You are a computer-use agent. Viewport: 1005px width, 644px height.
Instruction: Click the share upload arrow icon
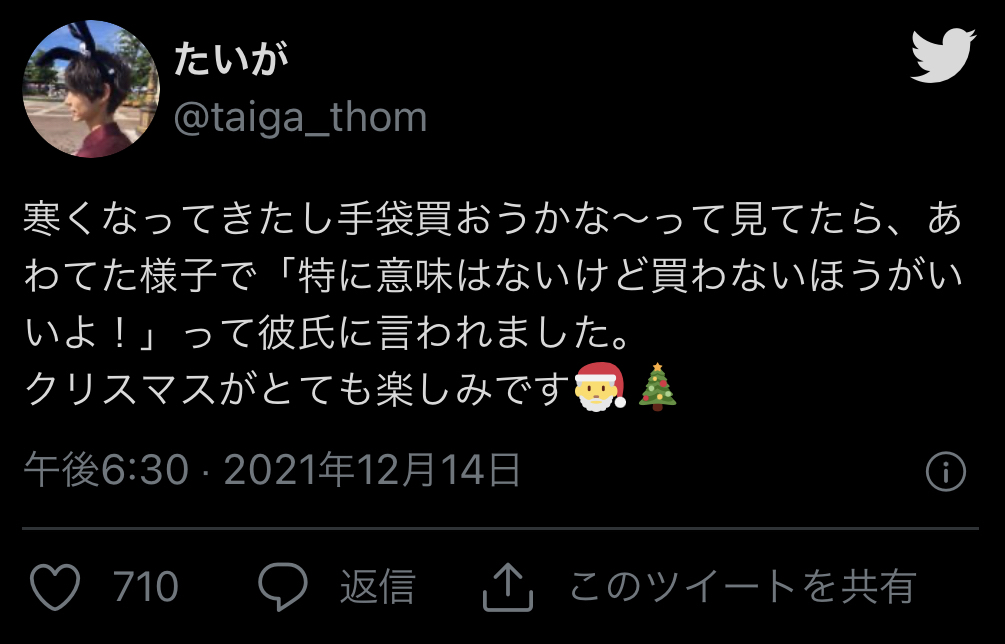pos(508,586)
